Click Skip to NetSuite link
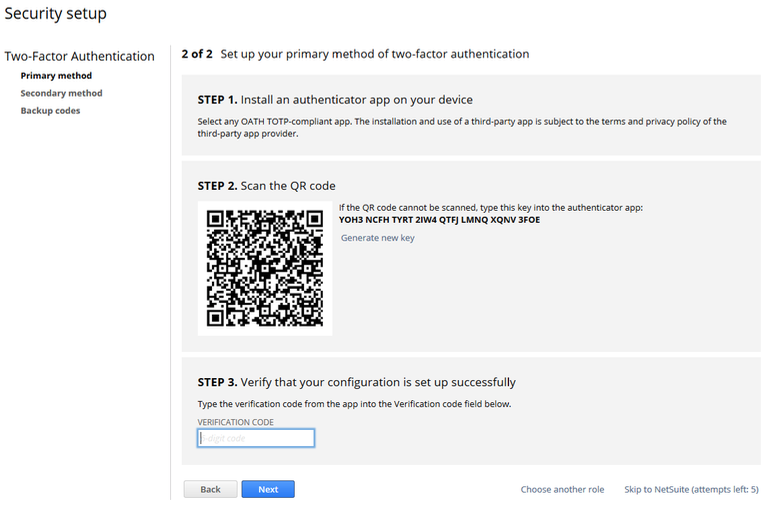This screenshot has height=505, width=770. coord(691,489)
